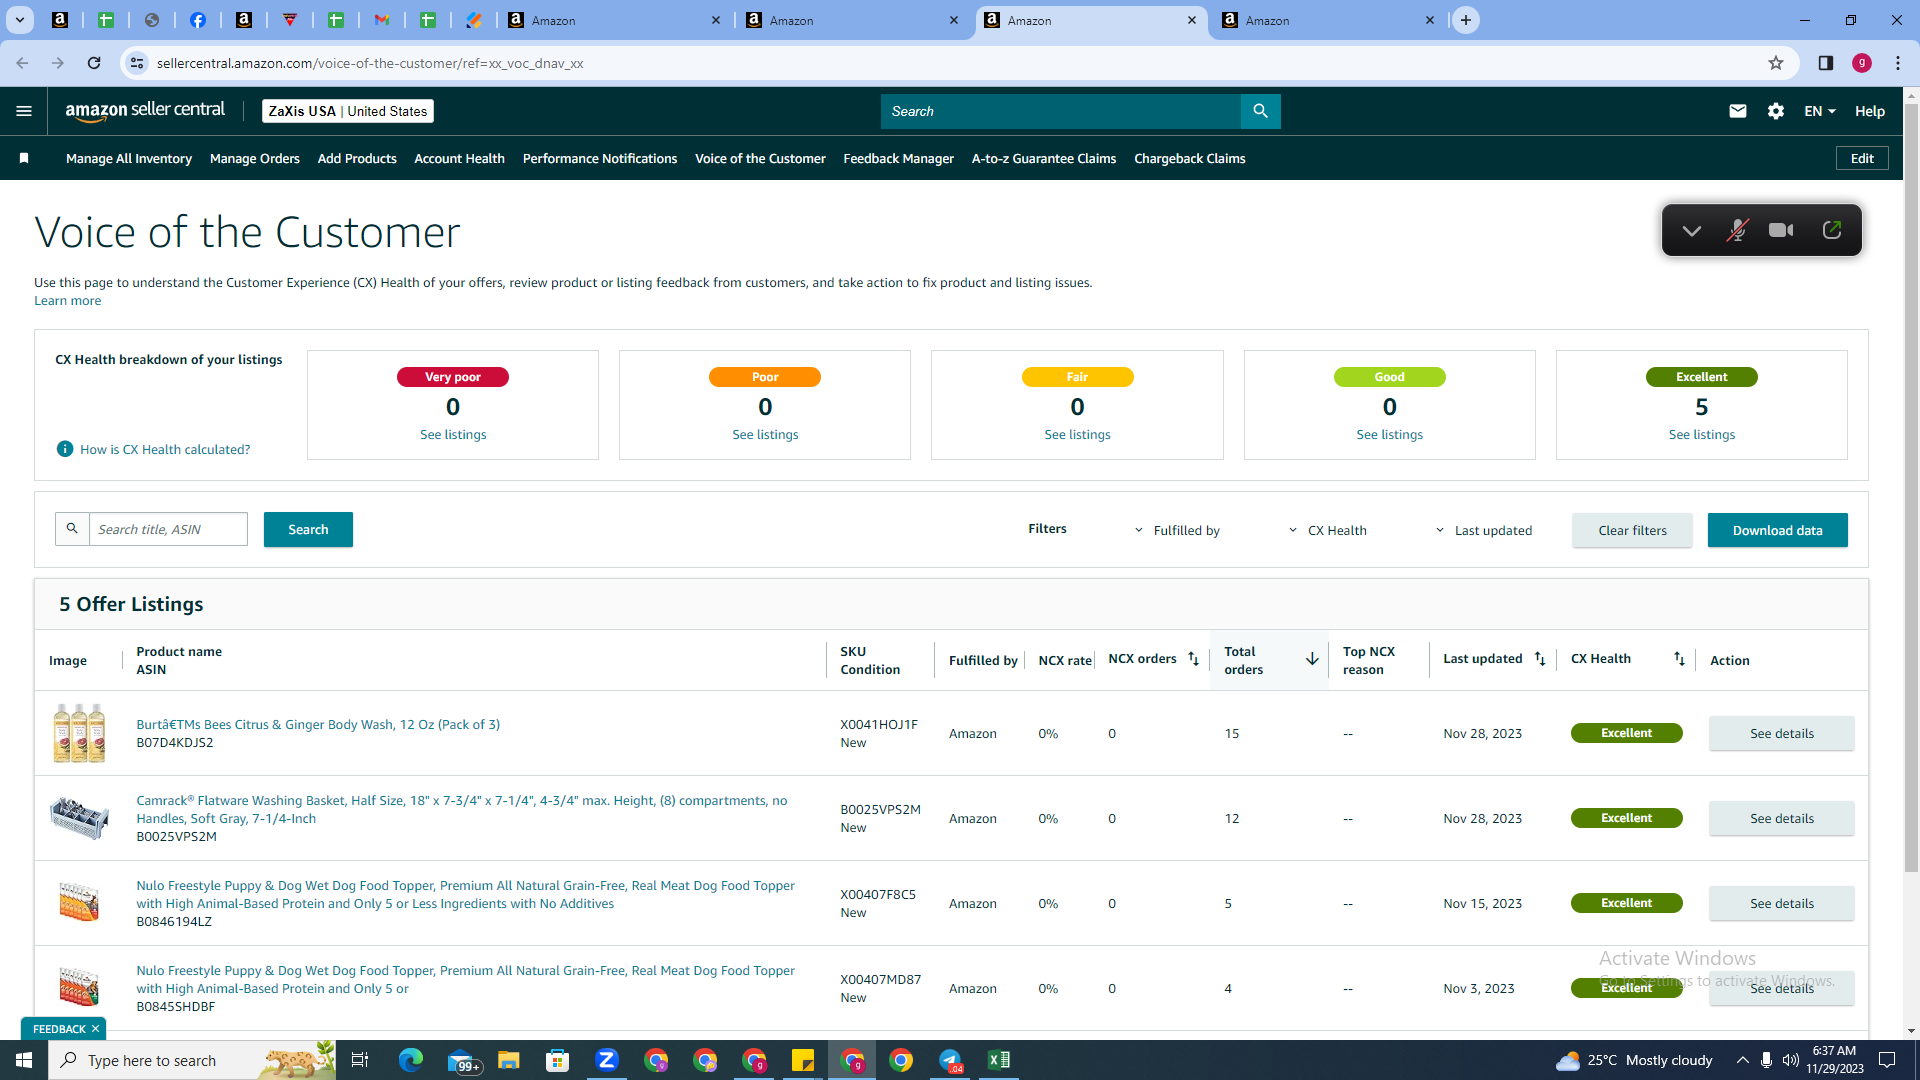Click the bookmark flag icon in navigation bar
Viewport: 1920px width, 1080px height.
(24, 158)
